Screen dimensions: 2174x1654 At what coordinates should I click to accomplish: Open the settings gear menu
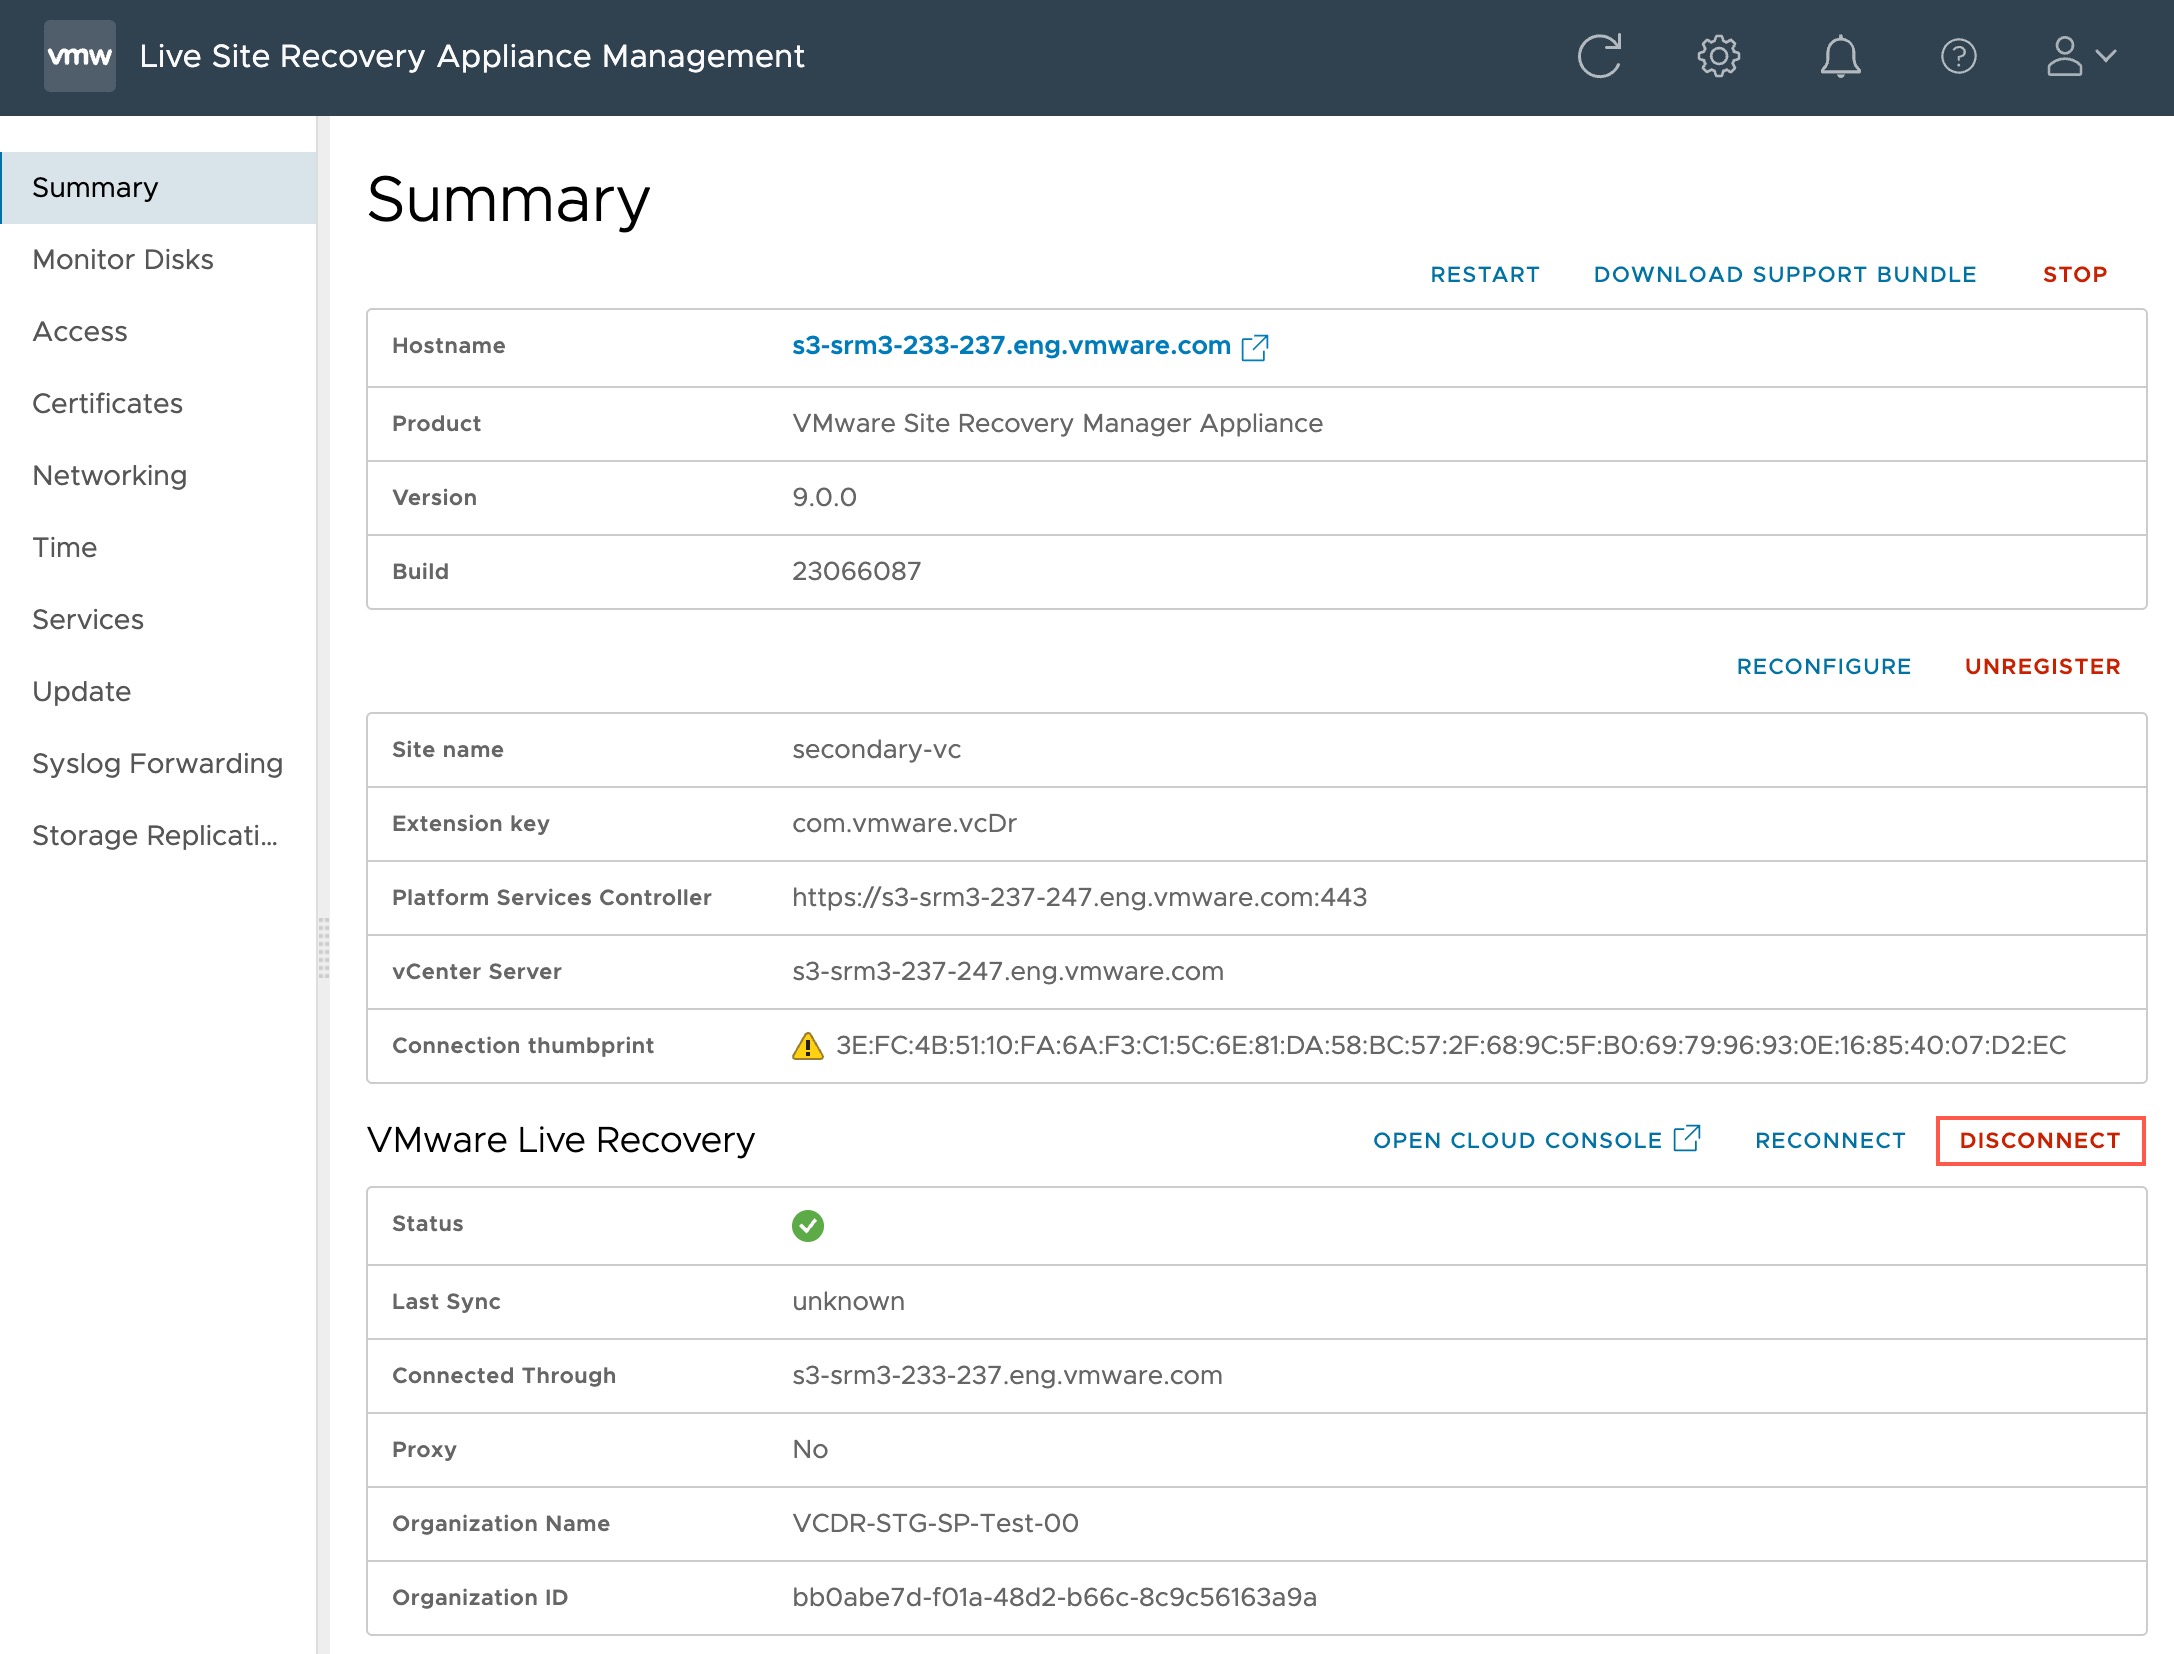coord(1719,56)
